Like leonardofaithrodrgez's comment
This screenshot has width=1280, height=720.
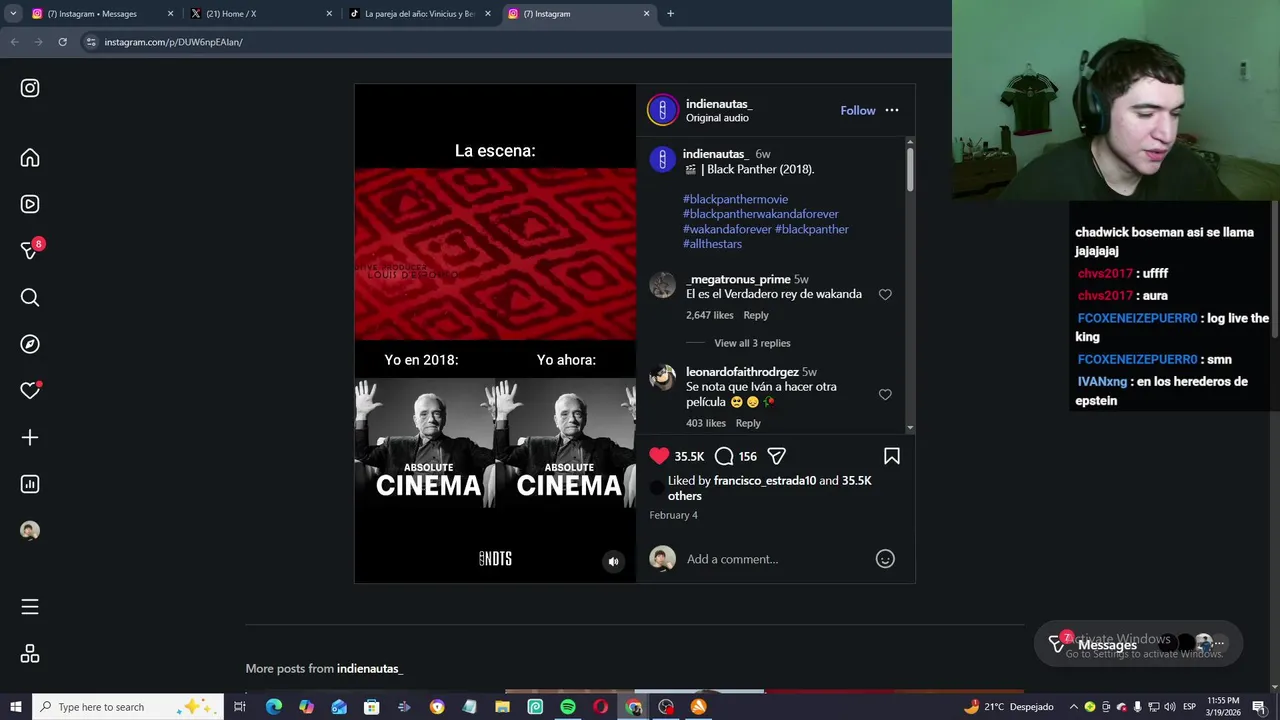[885, 395]
